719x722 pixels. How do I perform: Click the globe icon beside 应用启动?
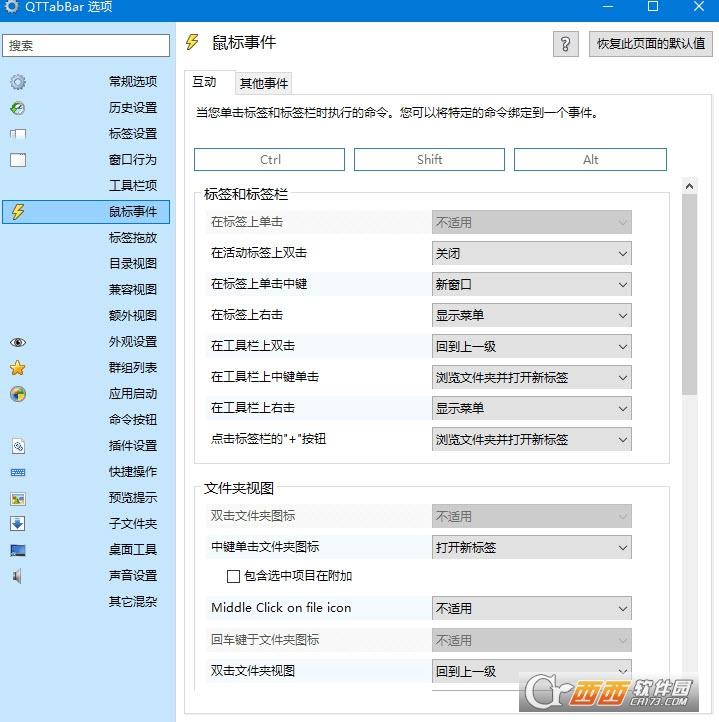pos(18,394)
